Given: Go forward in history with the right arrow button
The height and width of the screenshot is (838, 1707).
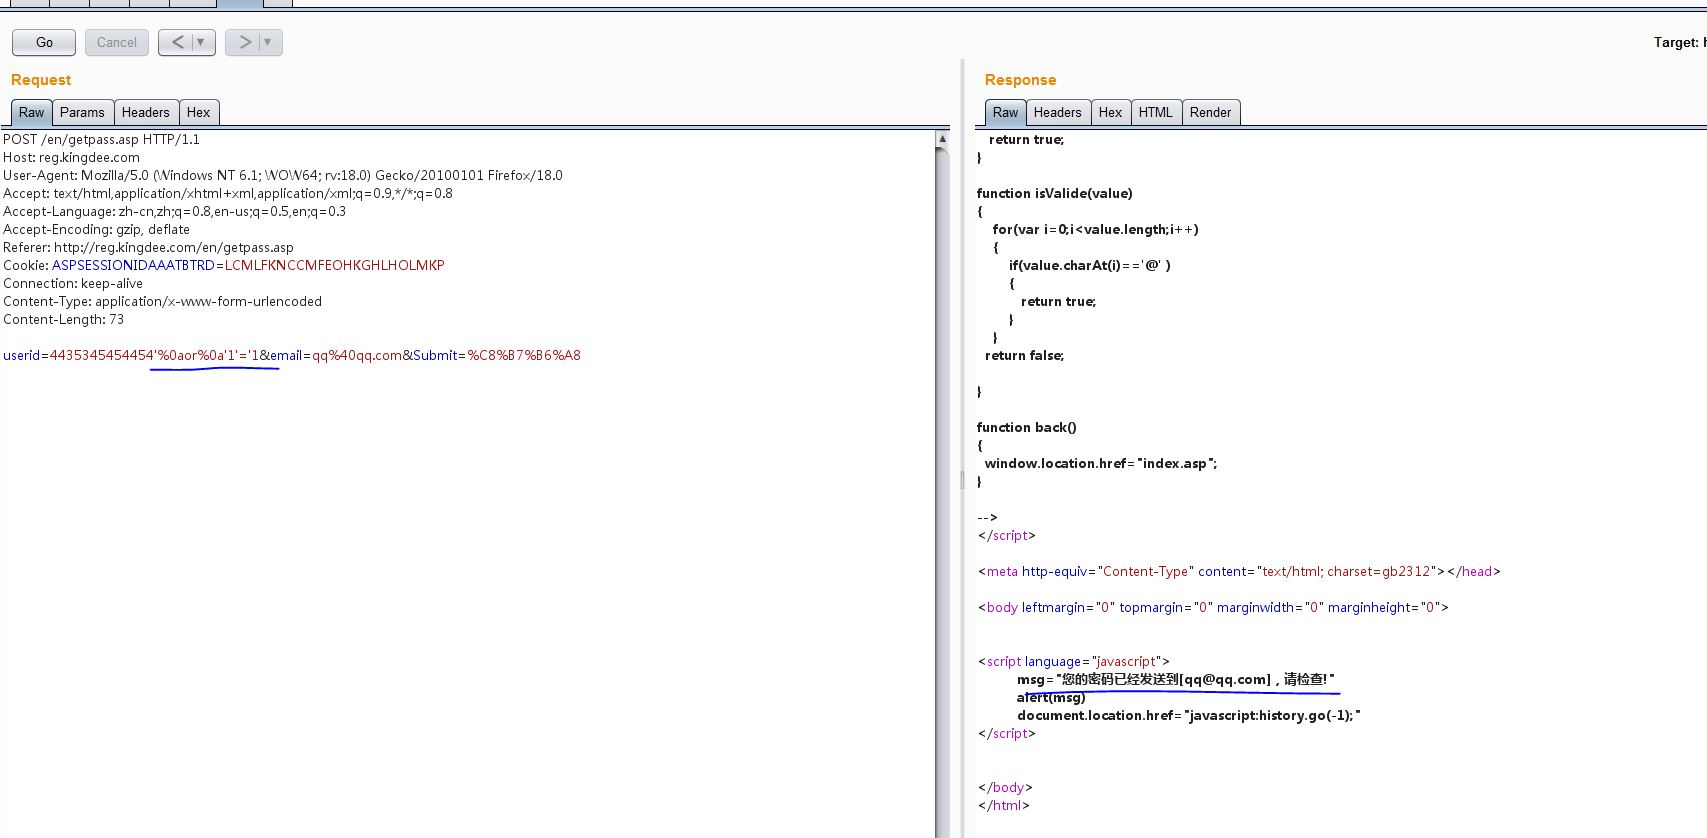Looking at the screenshot, I should click(x=244, y=42).
